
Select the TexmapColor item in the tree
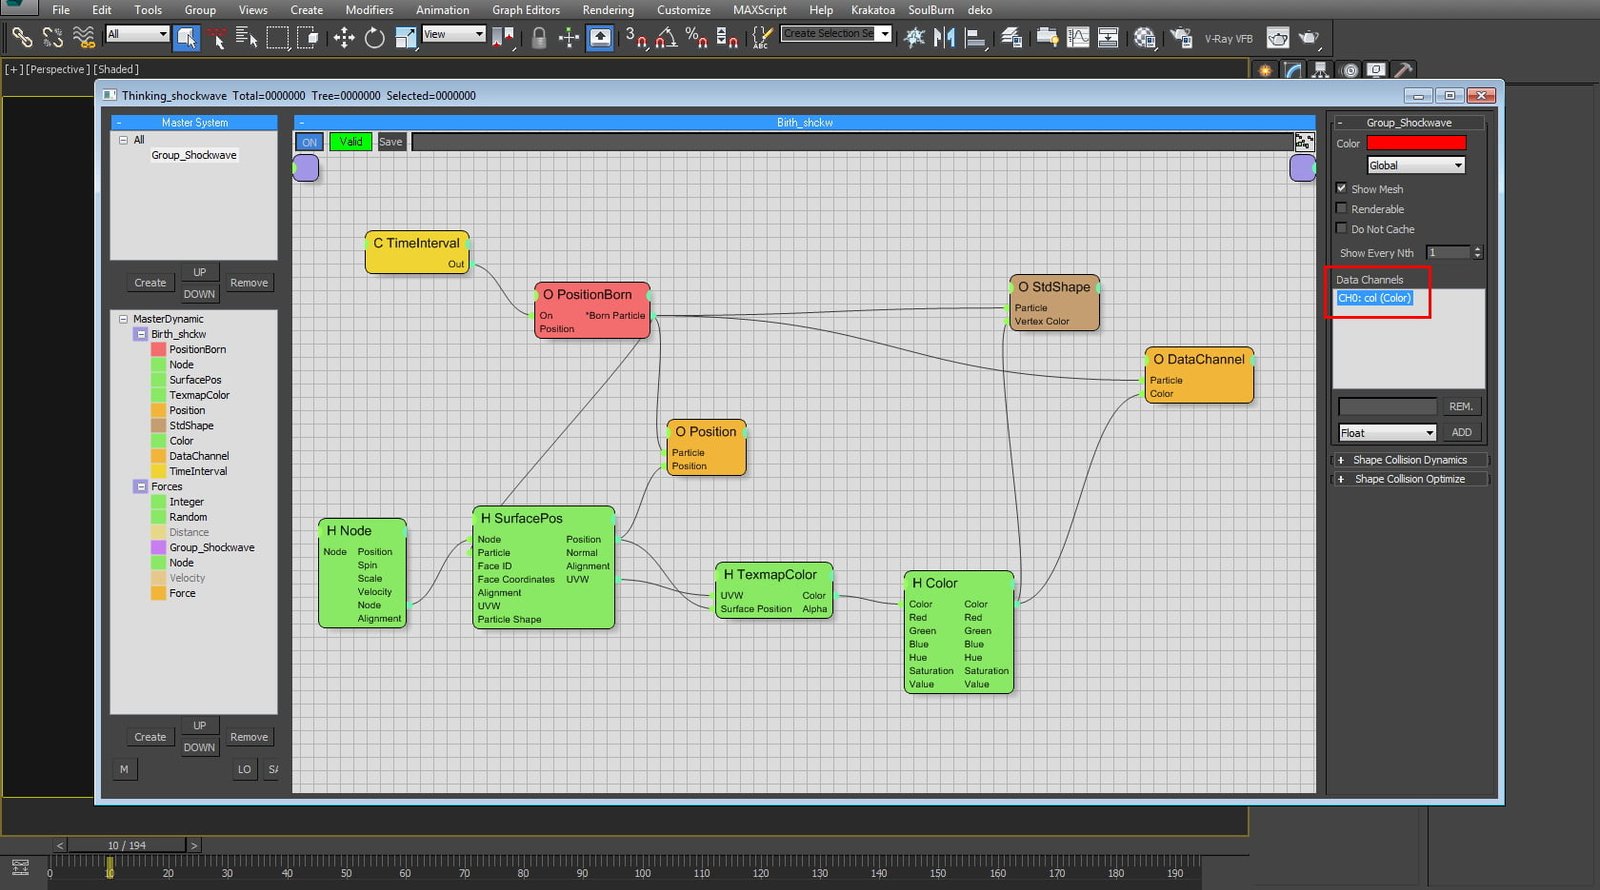coord(199,395)
